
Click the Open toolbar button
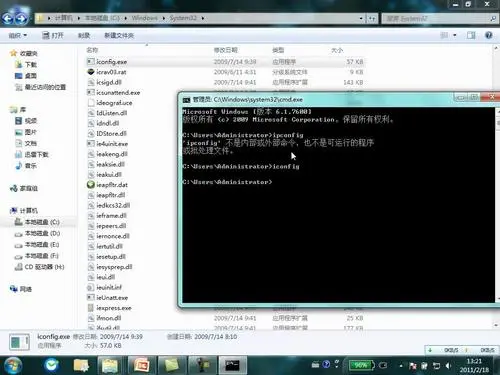click(x=53, y=35)
